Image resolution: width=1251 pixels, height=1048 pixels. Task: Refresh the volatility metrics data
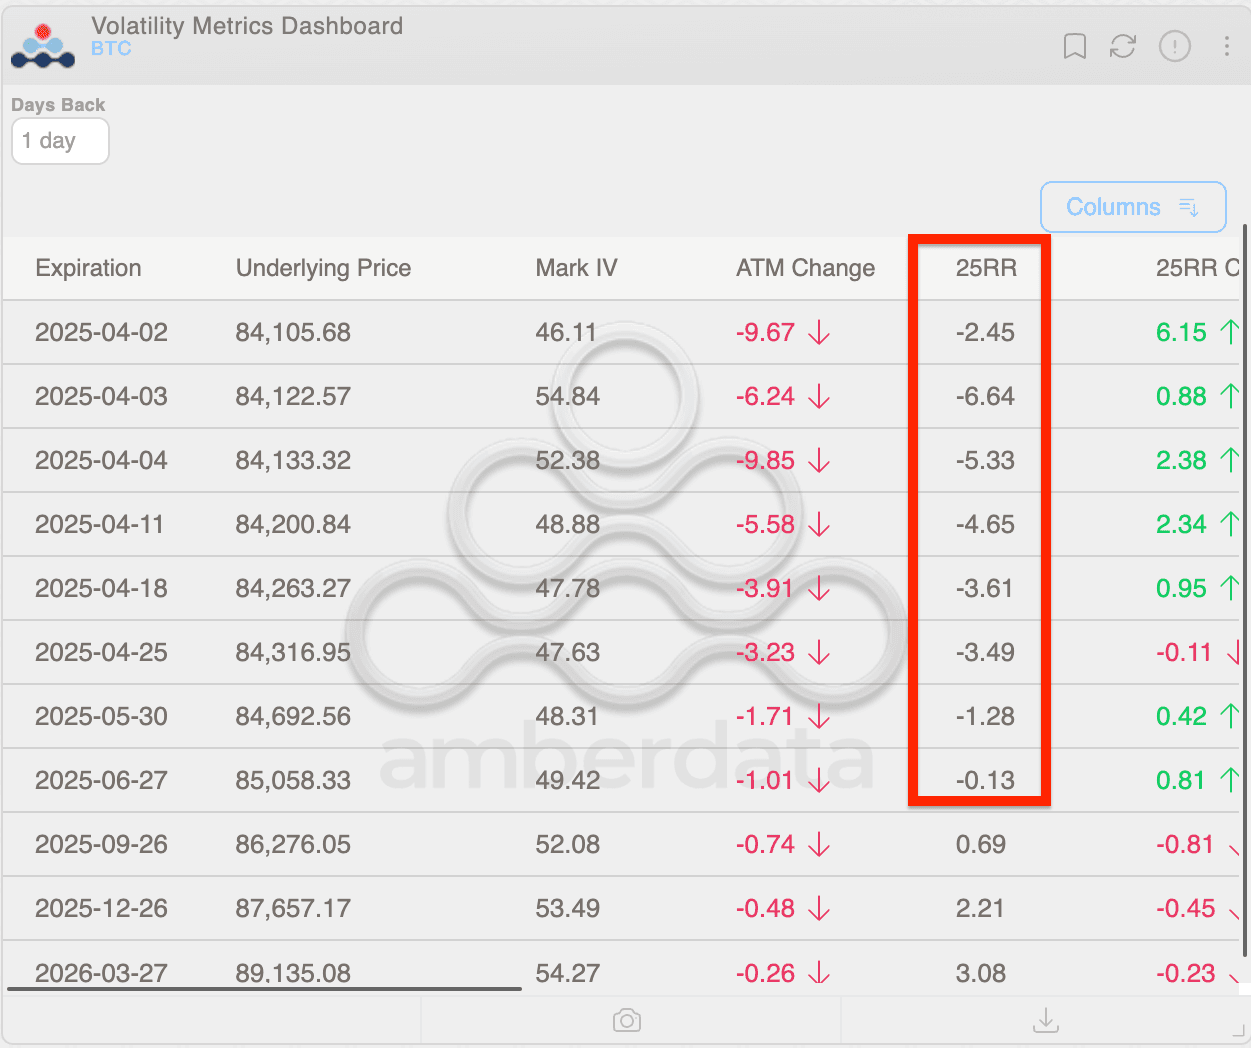pyautogui.click(x=1122, y=46)
